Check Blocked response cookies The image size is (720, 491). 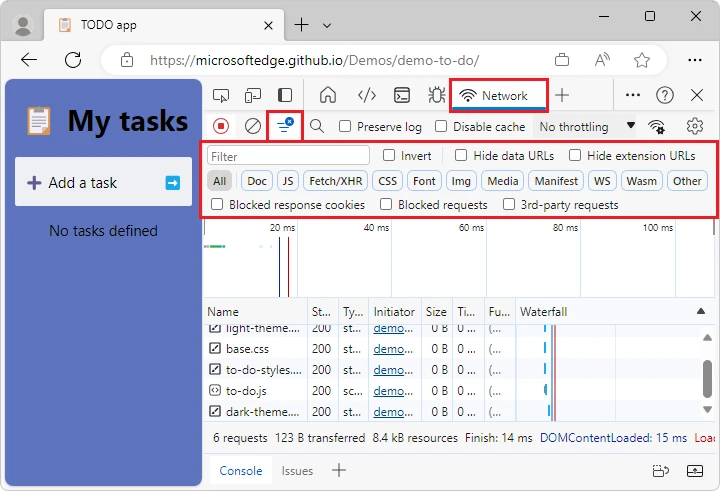pos(217,204)
